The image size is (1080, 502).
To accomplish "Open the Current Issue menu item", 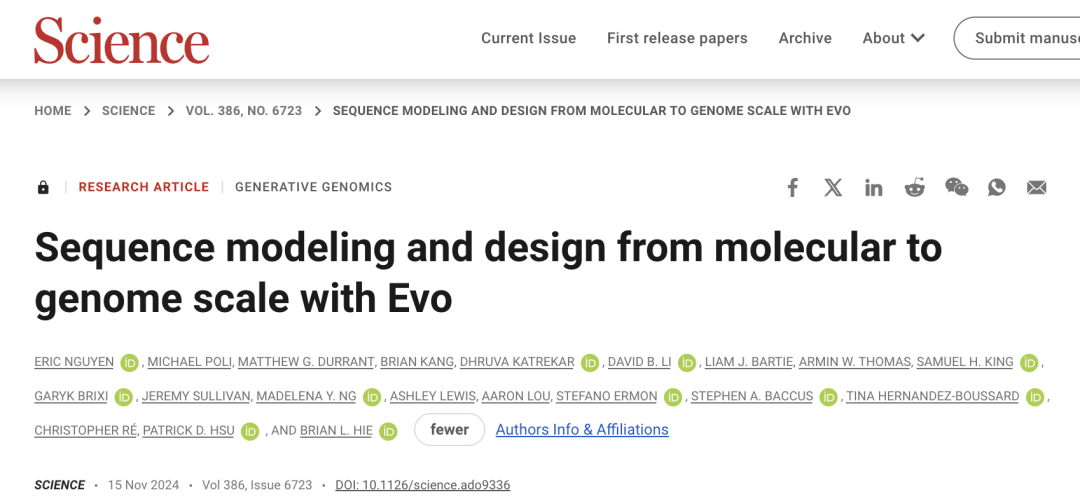I will (x=528, y=38).
